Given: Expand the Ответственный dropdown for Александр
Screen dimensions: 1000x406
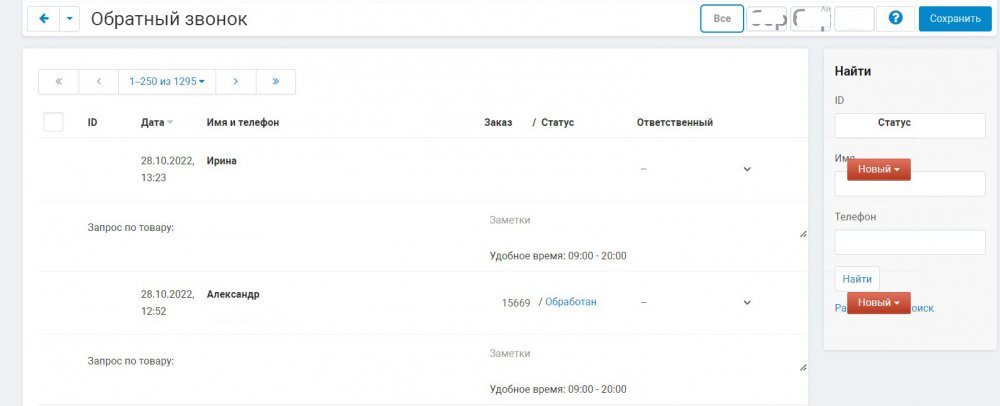Looking at the screenshot, I should pyautogui.click(x=747, y=302).
